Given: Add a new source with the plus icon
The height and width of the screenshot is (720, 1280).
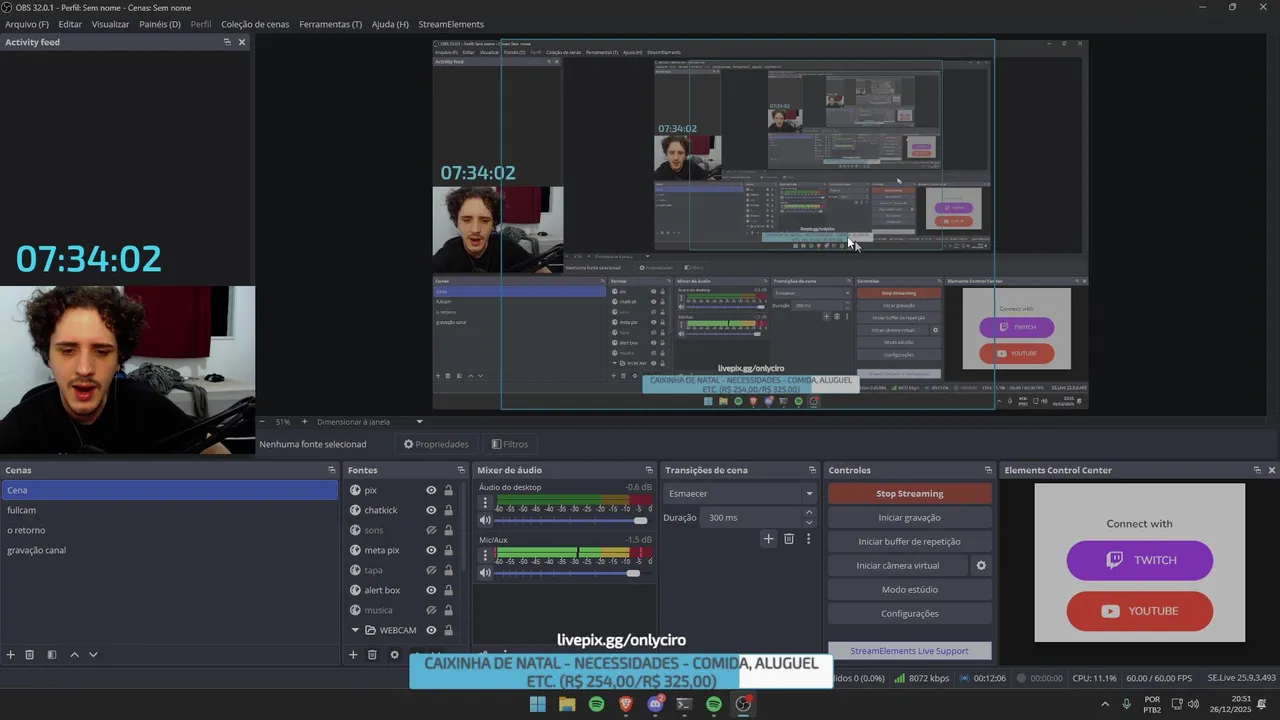Looking at the screenshot, I should 353,655.
